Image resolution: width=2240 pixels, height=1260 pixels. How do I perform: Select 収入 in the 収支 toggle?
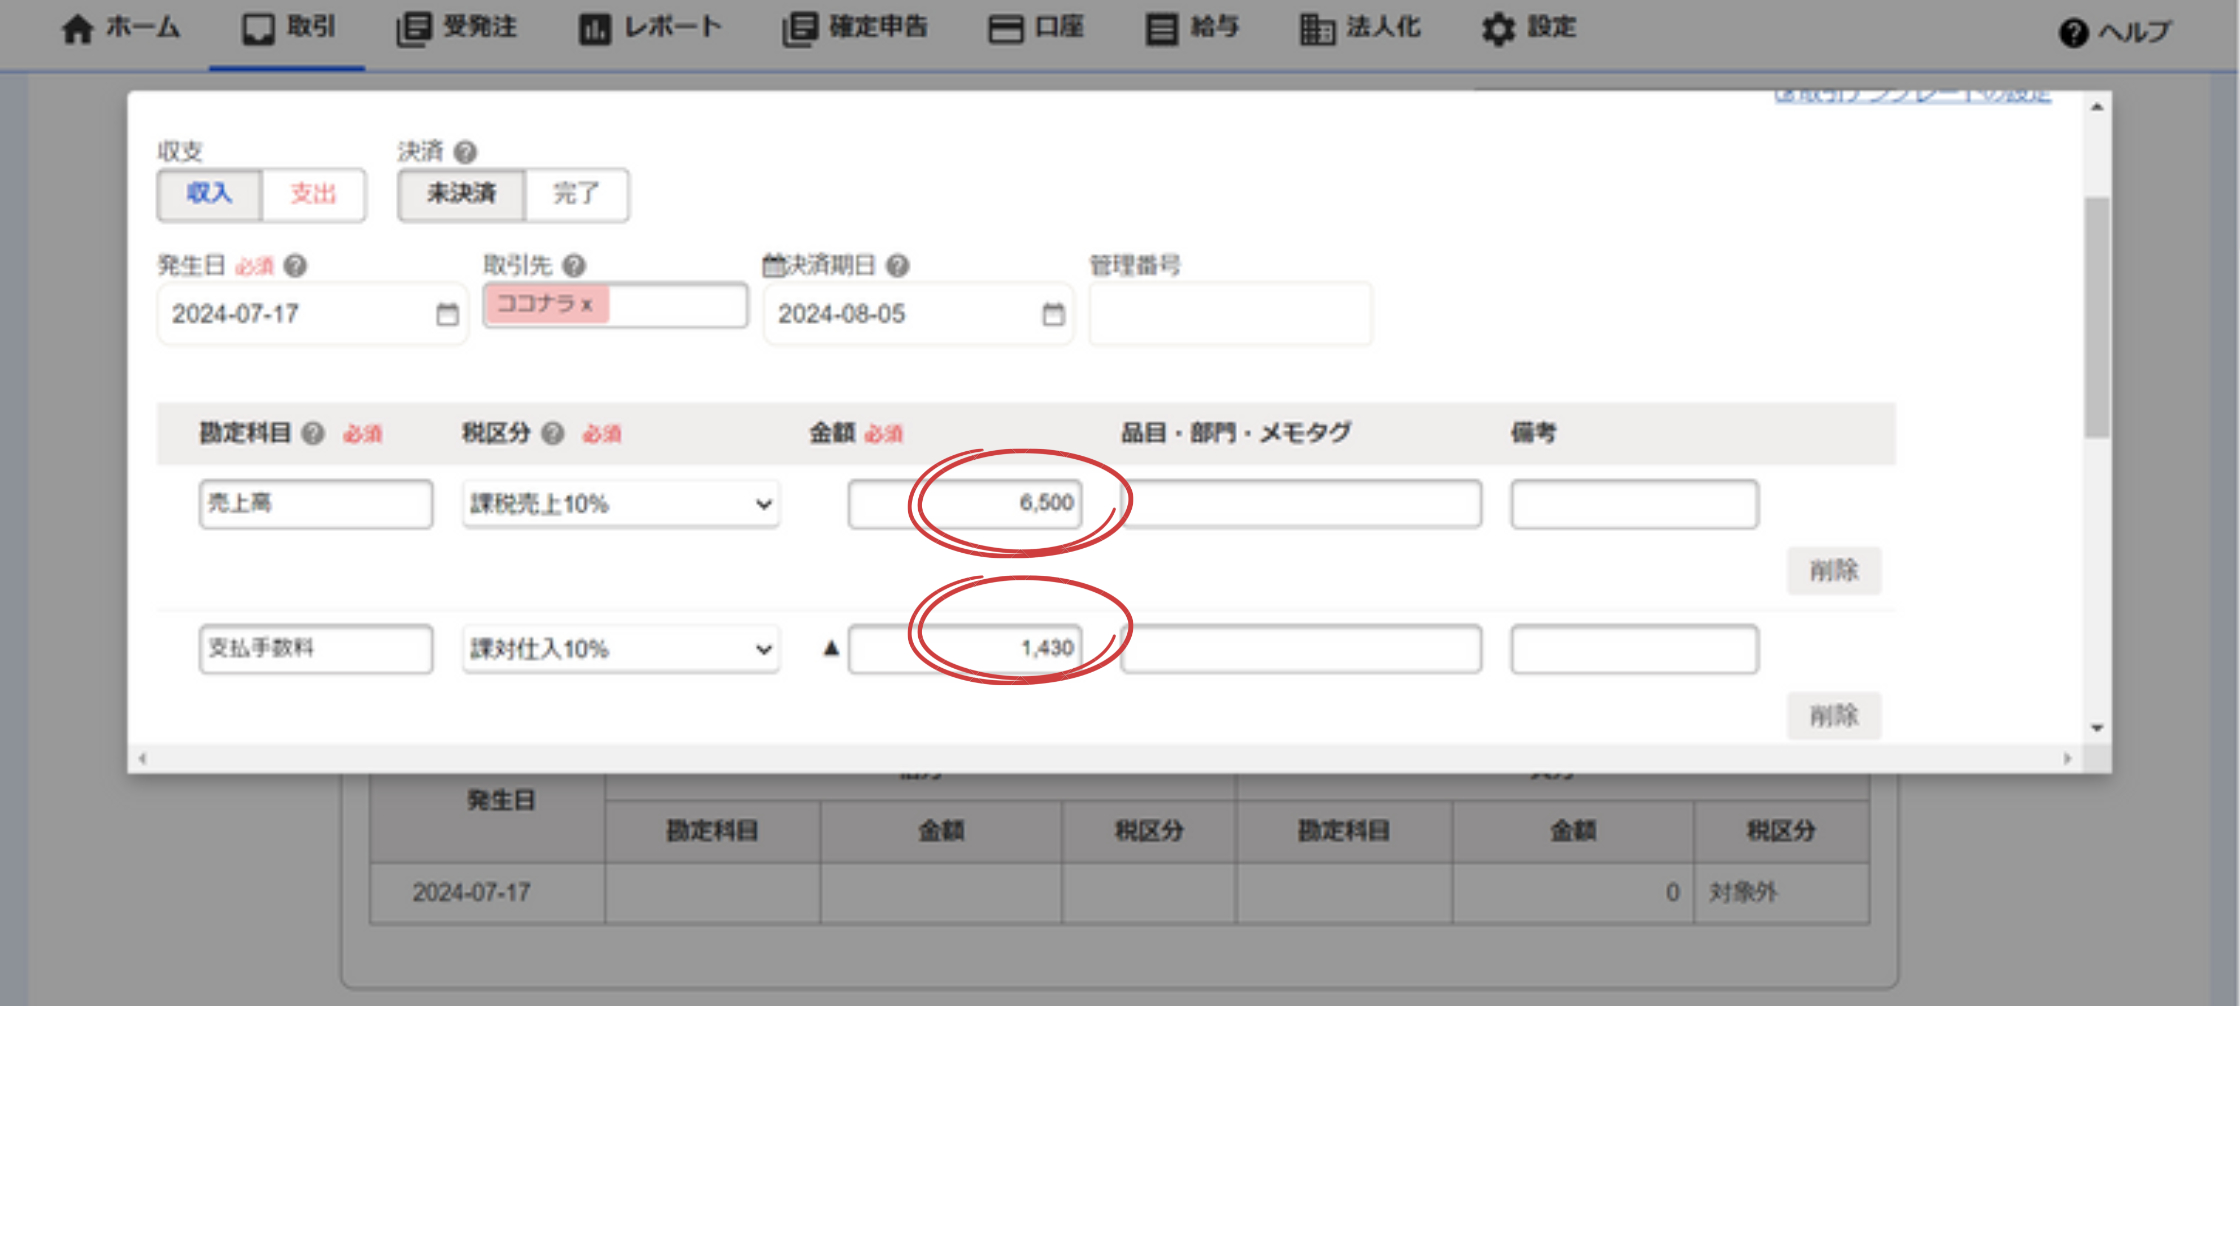[x=210, y=194]
